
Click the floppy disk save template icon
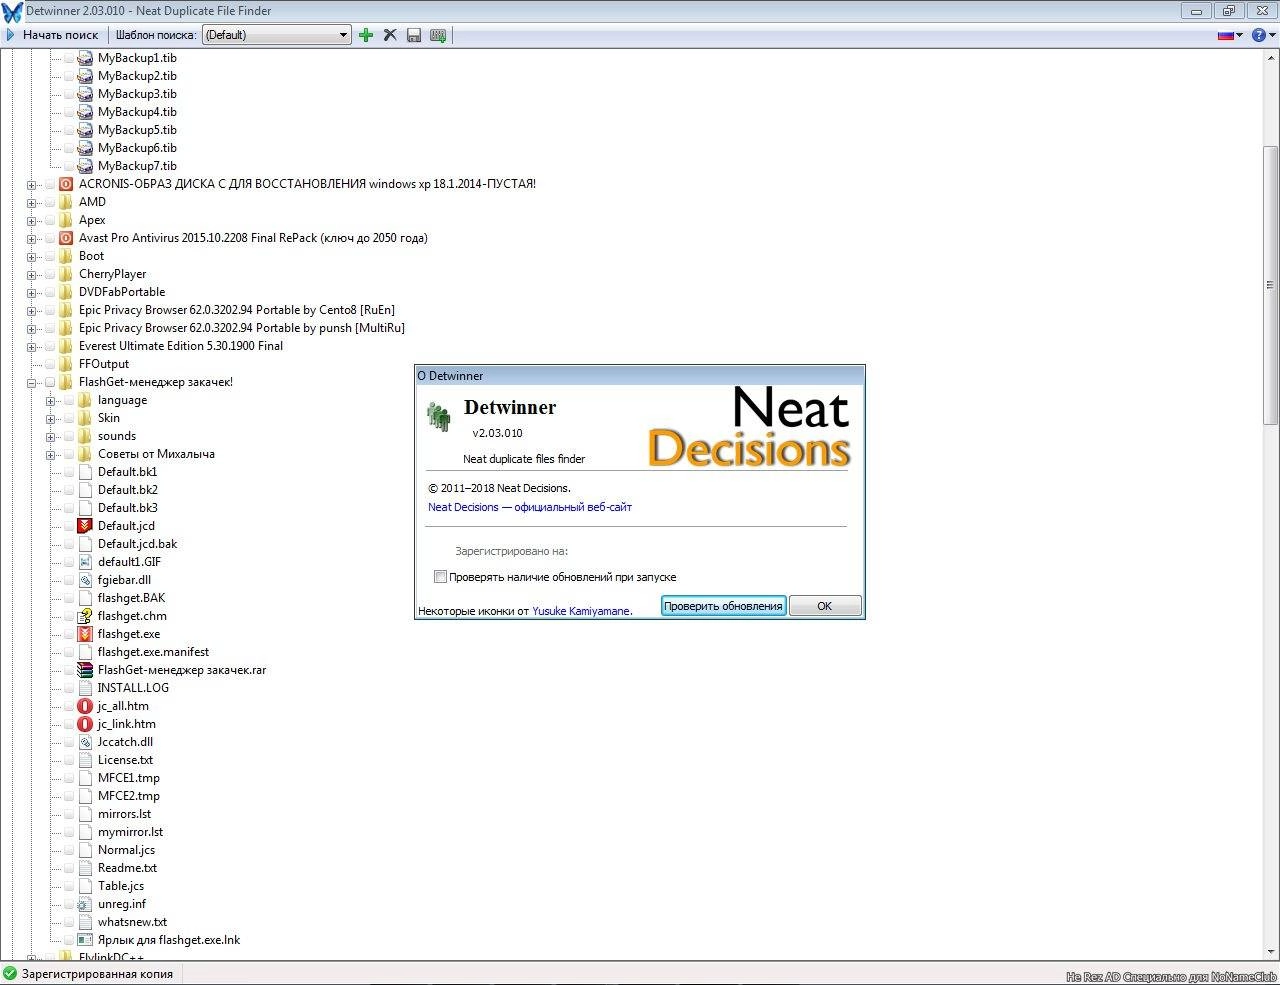coord(414,35)
